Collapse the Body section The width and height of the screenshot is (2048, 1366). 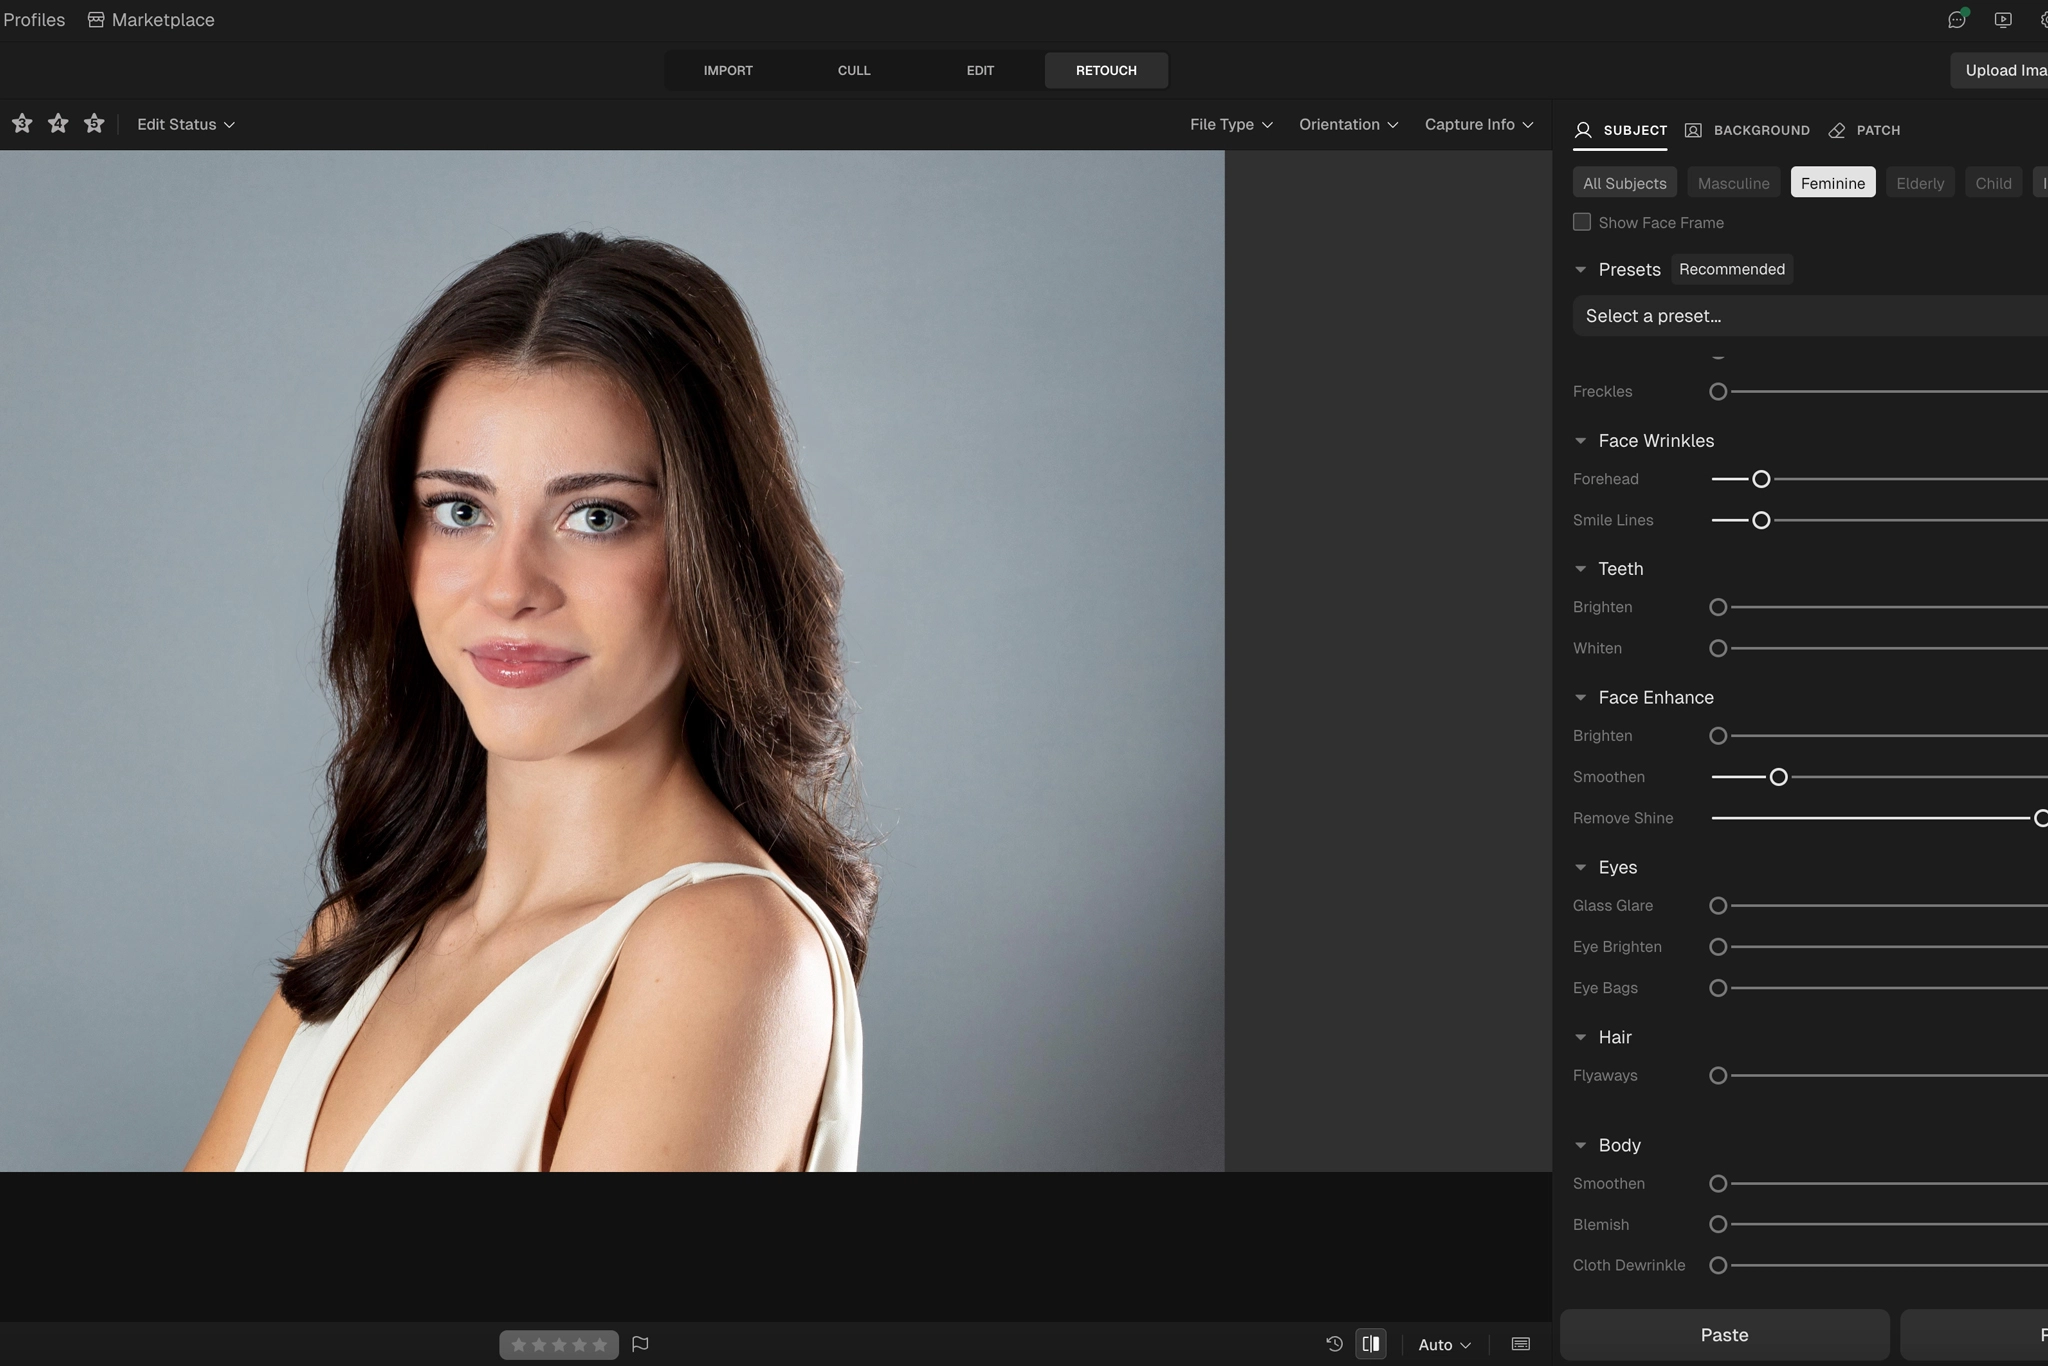[x=1581, y=1146]
